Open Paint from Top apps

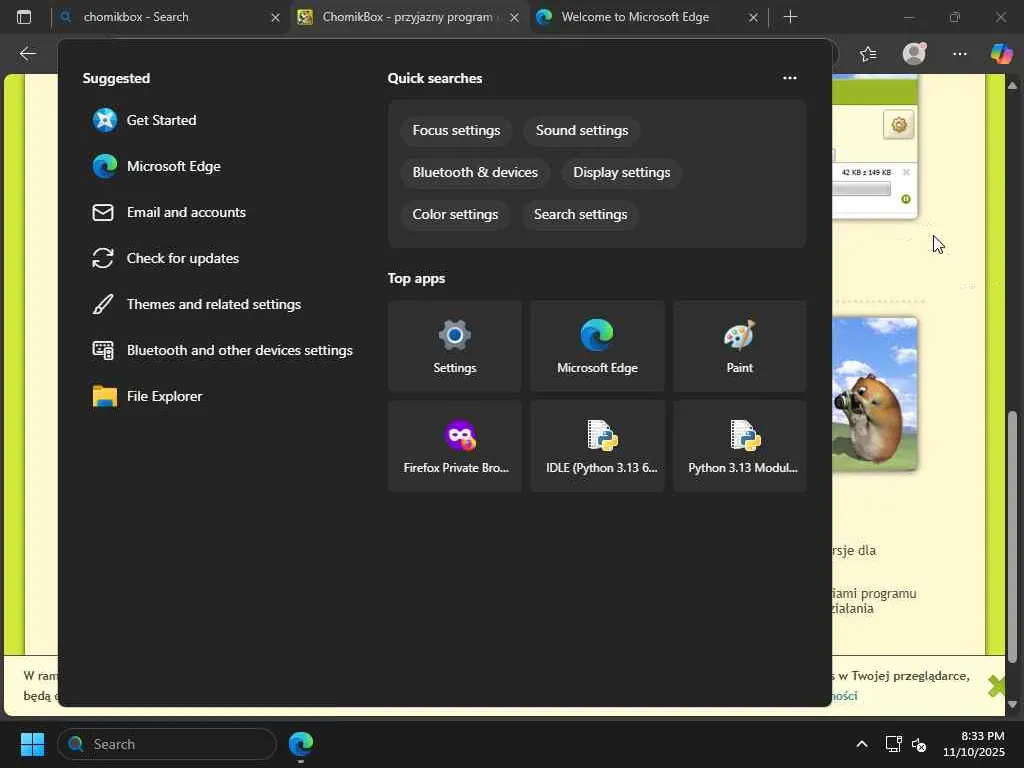(x=739, y=346)
